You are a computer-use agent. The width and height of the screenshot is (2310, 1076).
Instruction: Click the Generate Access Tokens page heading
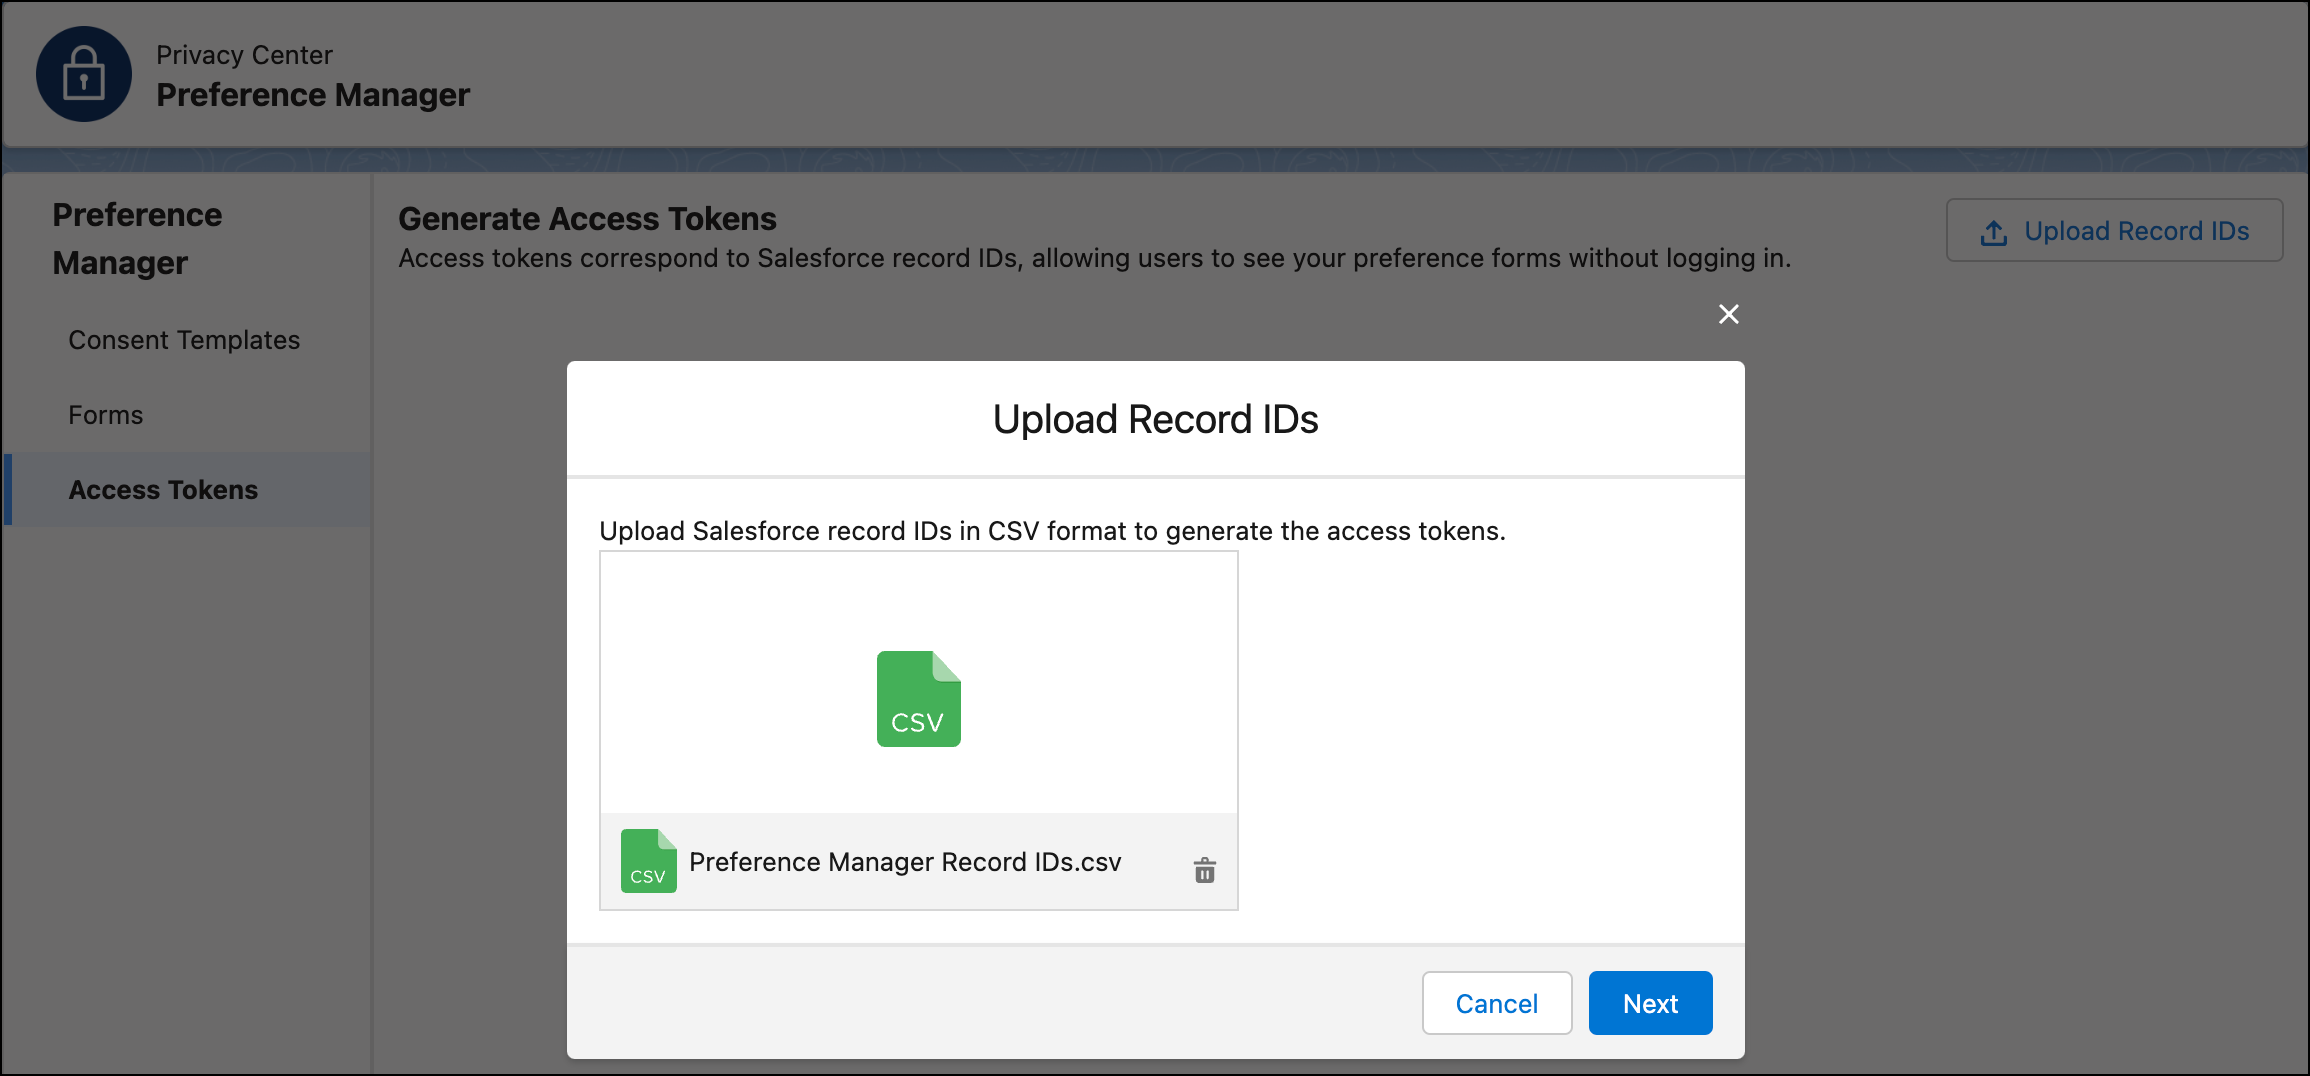tap(586, 218)
